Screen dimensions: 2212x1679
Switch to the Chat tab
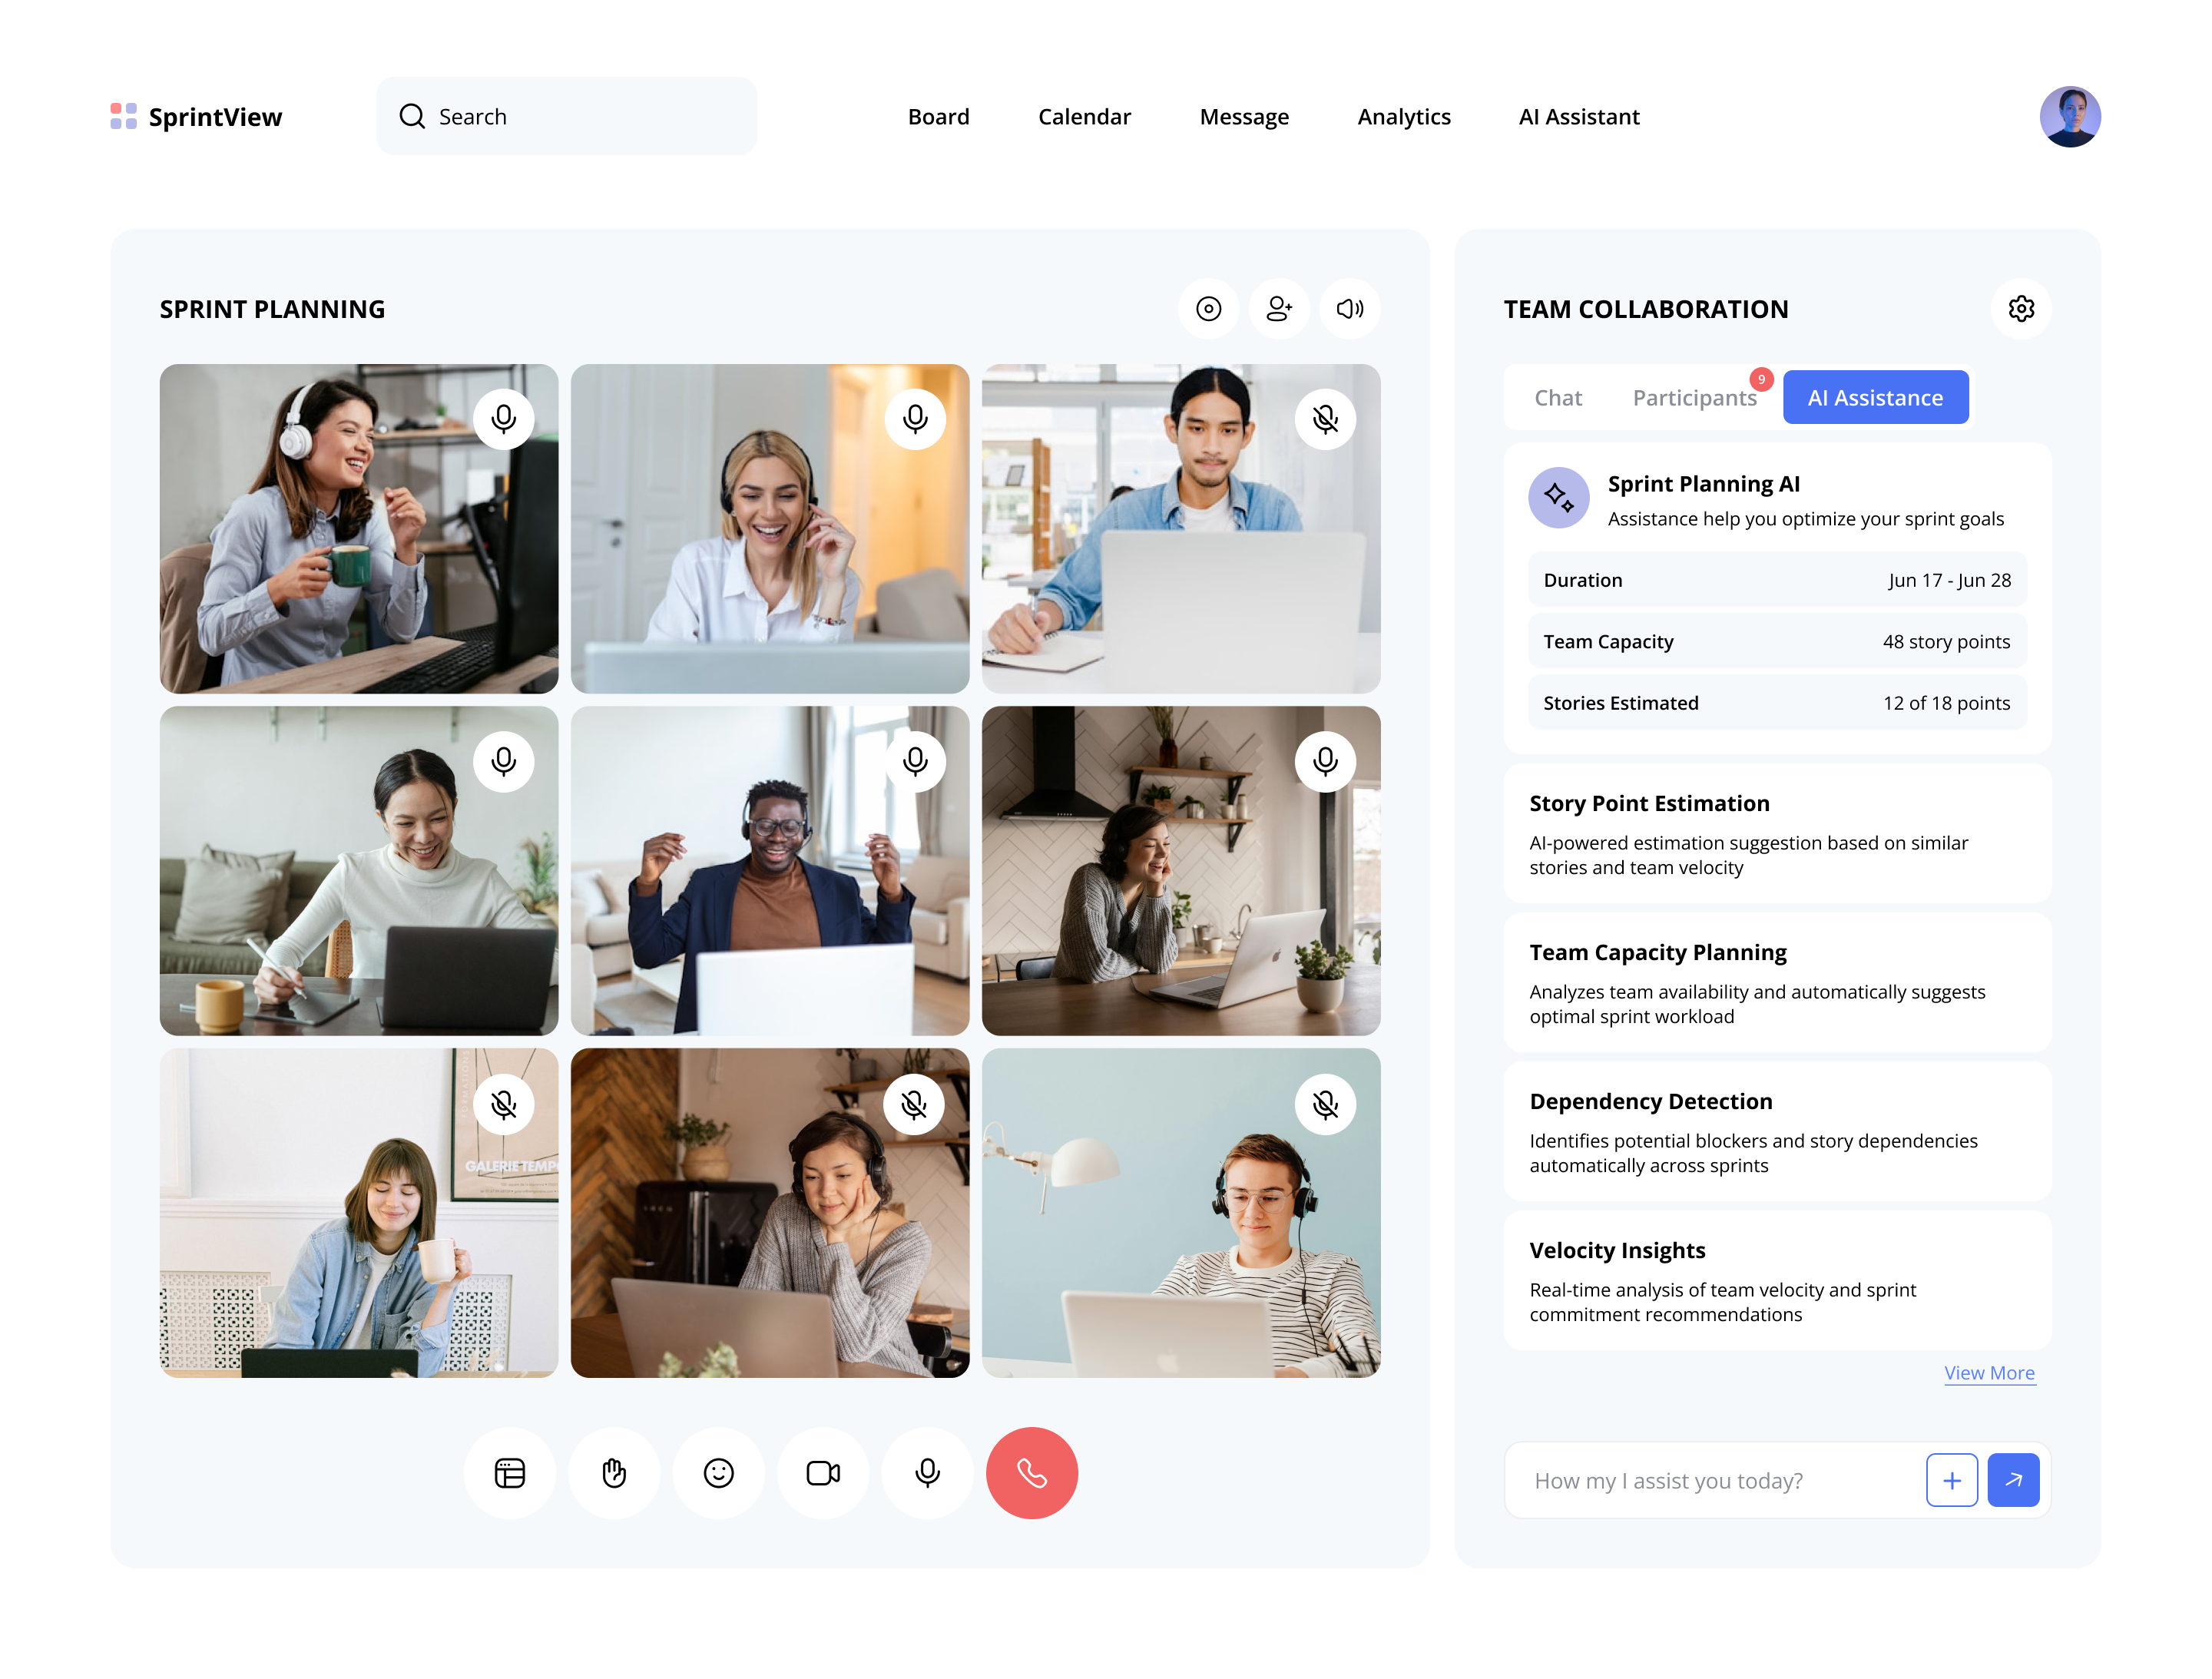[1557, 397]
